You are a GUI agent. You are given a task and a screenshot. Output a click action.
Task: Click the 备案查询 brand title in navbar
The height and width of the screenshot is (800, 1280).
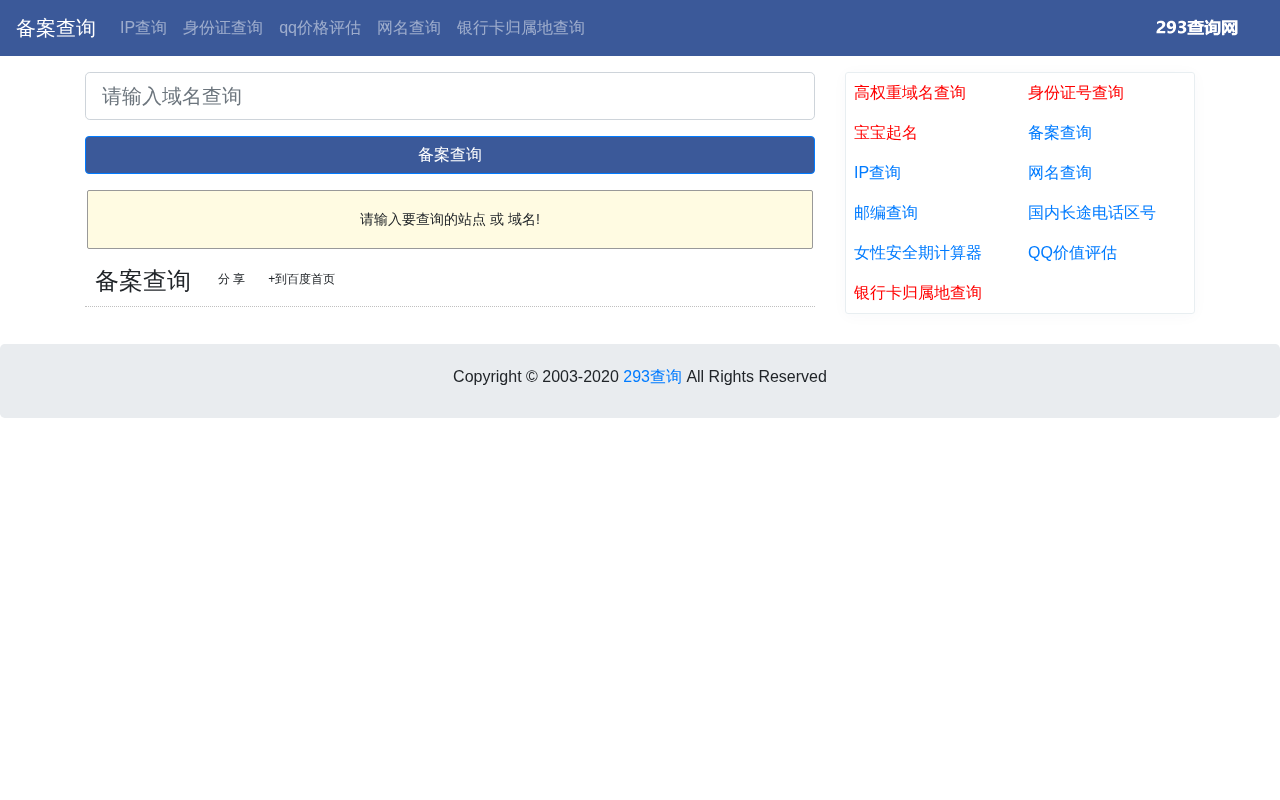point(56,28)
